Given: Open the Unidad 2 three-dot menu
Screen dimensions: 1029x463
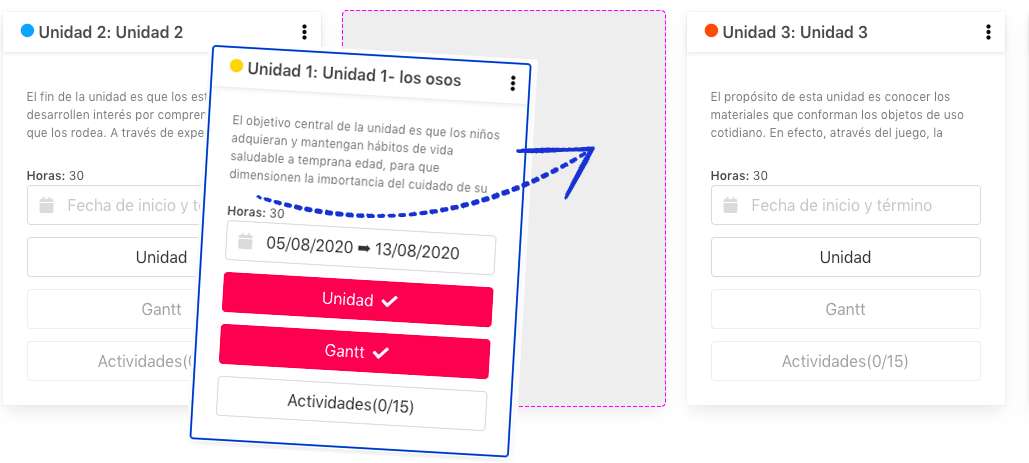Looking at the screenshot, I should (x=304, y=31).
